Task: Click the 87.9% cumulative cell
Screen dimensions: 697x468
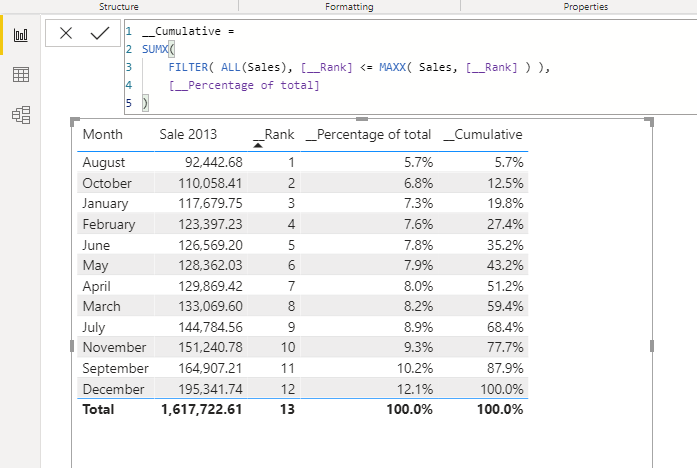Action: [505, 368]
